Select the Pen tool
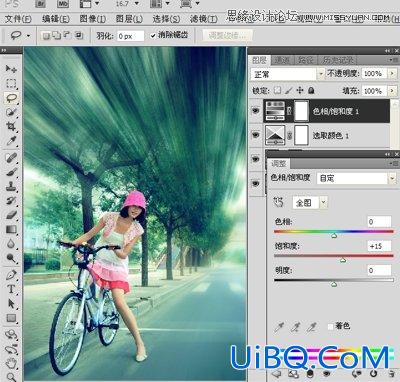Viewport: 400px width, 382px height. 11,275
